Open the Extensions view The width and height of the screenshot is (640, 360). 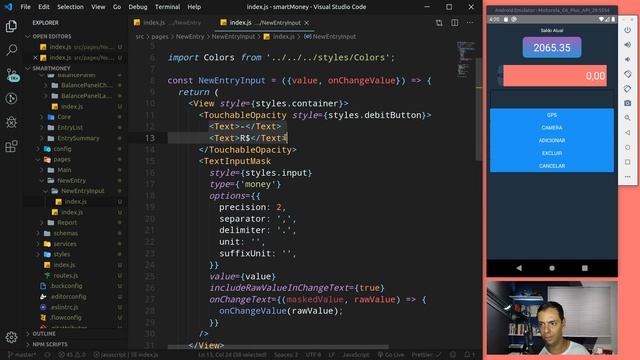(11, 146)
